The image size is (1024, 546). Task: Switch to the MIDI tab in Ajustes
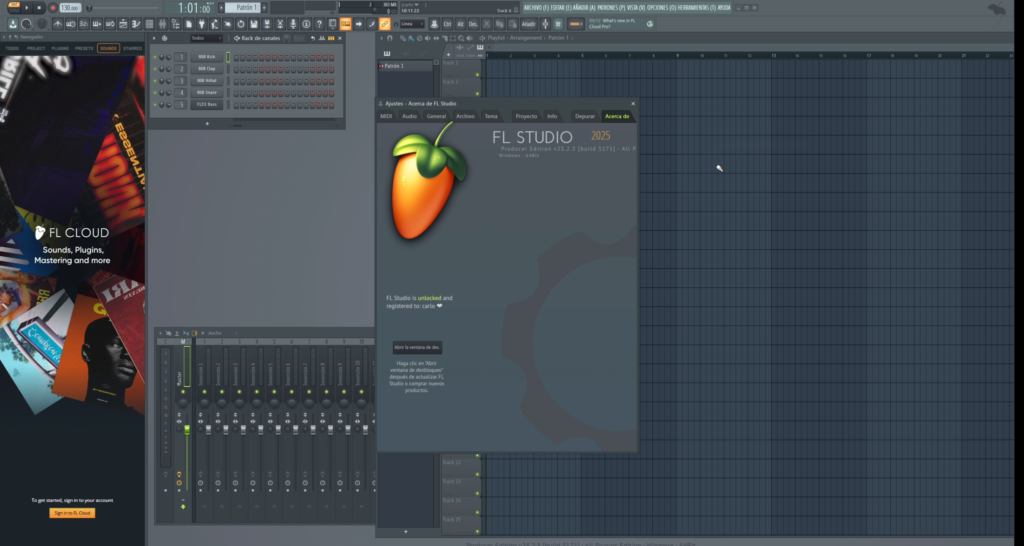click(x=386, y=116)
